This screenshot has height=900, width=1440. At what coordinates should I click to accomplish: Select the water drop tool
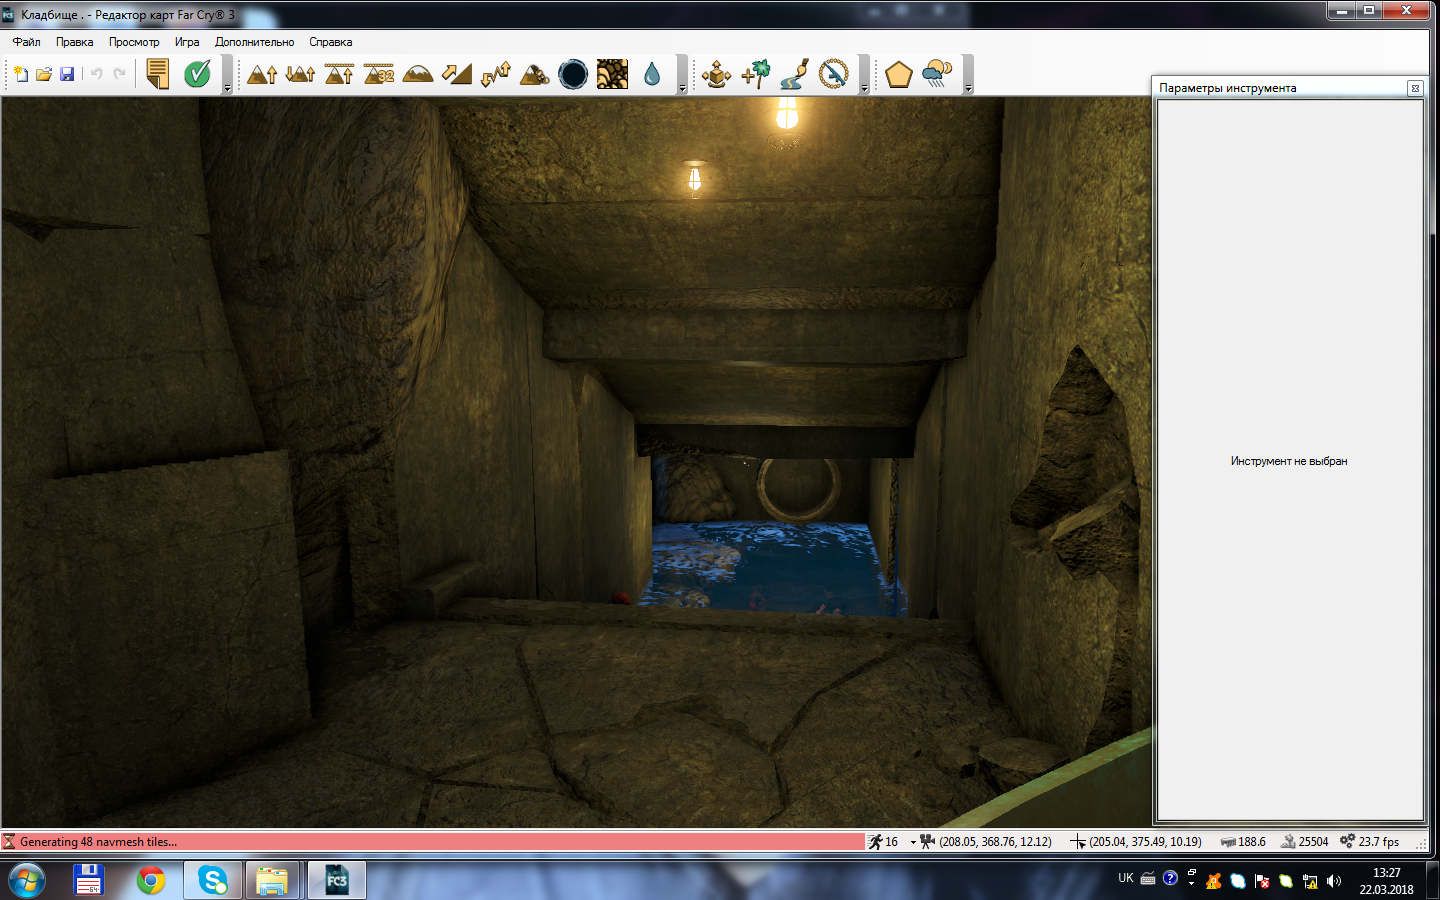click(x=652, y=74)
